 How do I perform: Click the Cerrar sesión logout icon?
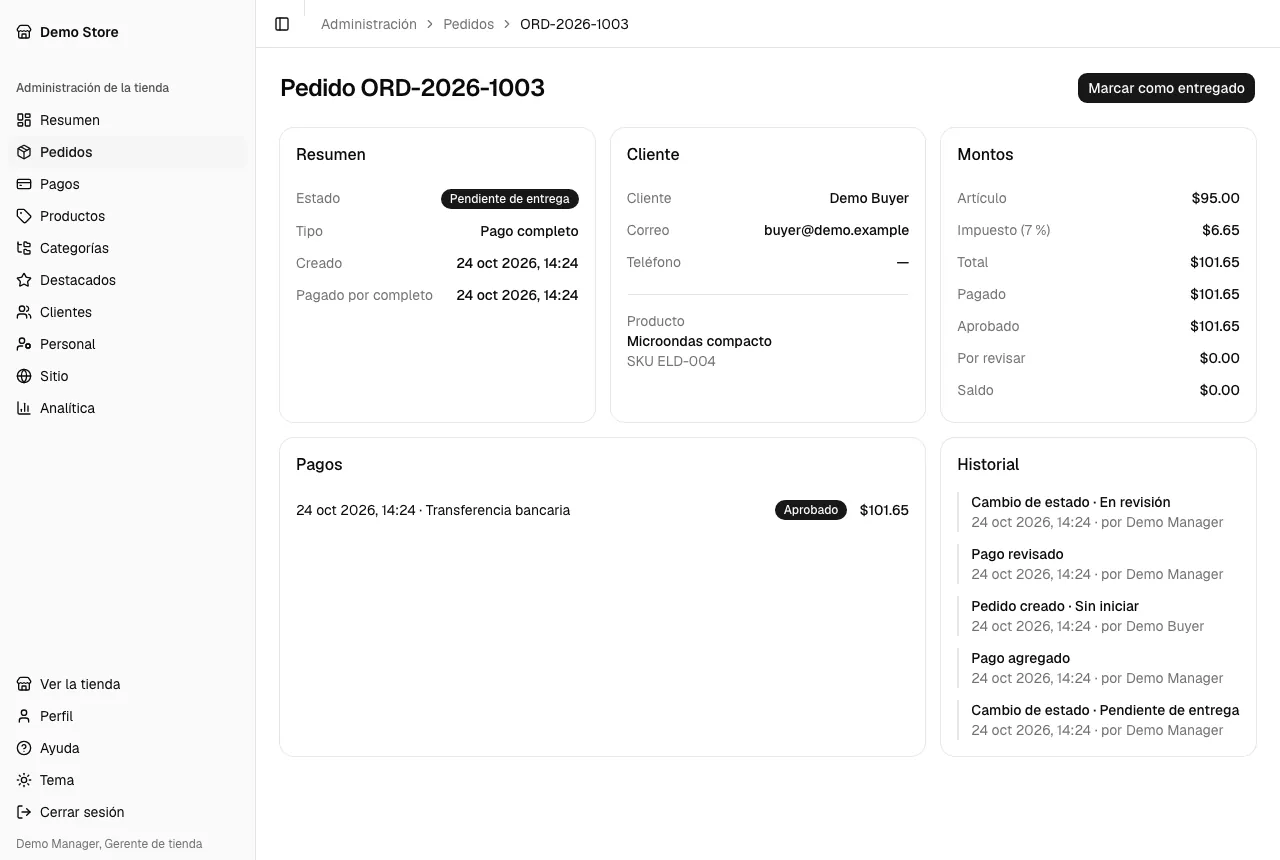pos(24,812)
